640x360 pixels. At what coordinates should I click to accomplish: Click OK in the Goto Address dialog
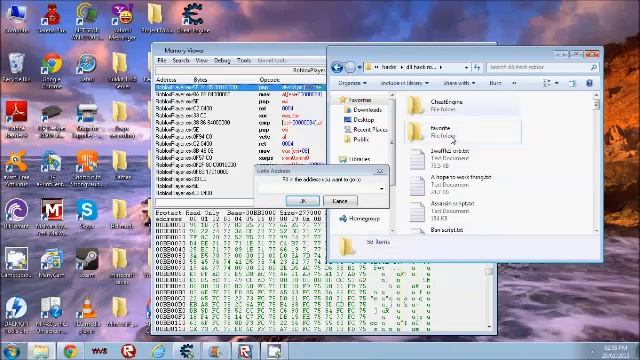[x=303, y=201]
